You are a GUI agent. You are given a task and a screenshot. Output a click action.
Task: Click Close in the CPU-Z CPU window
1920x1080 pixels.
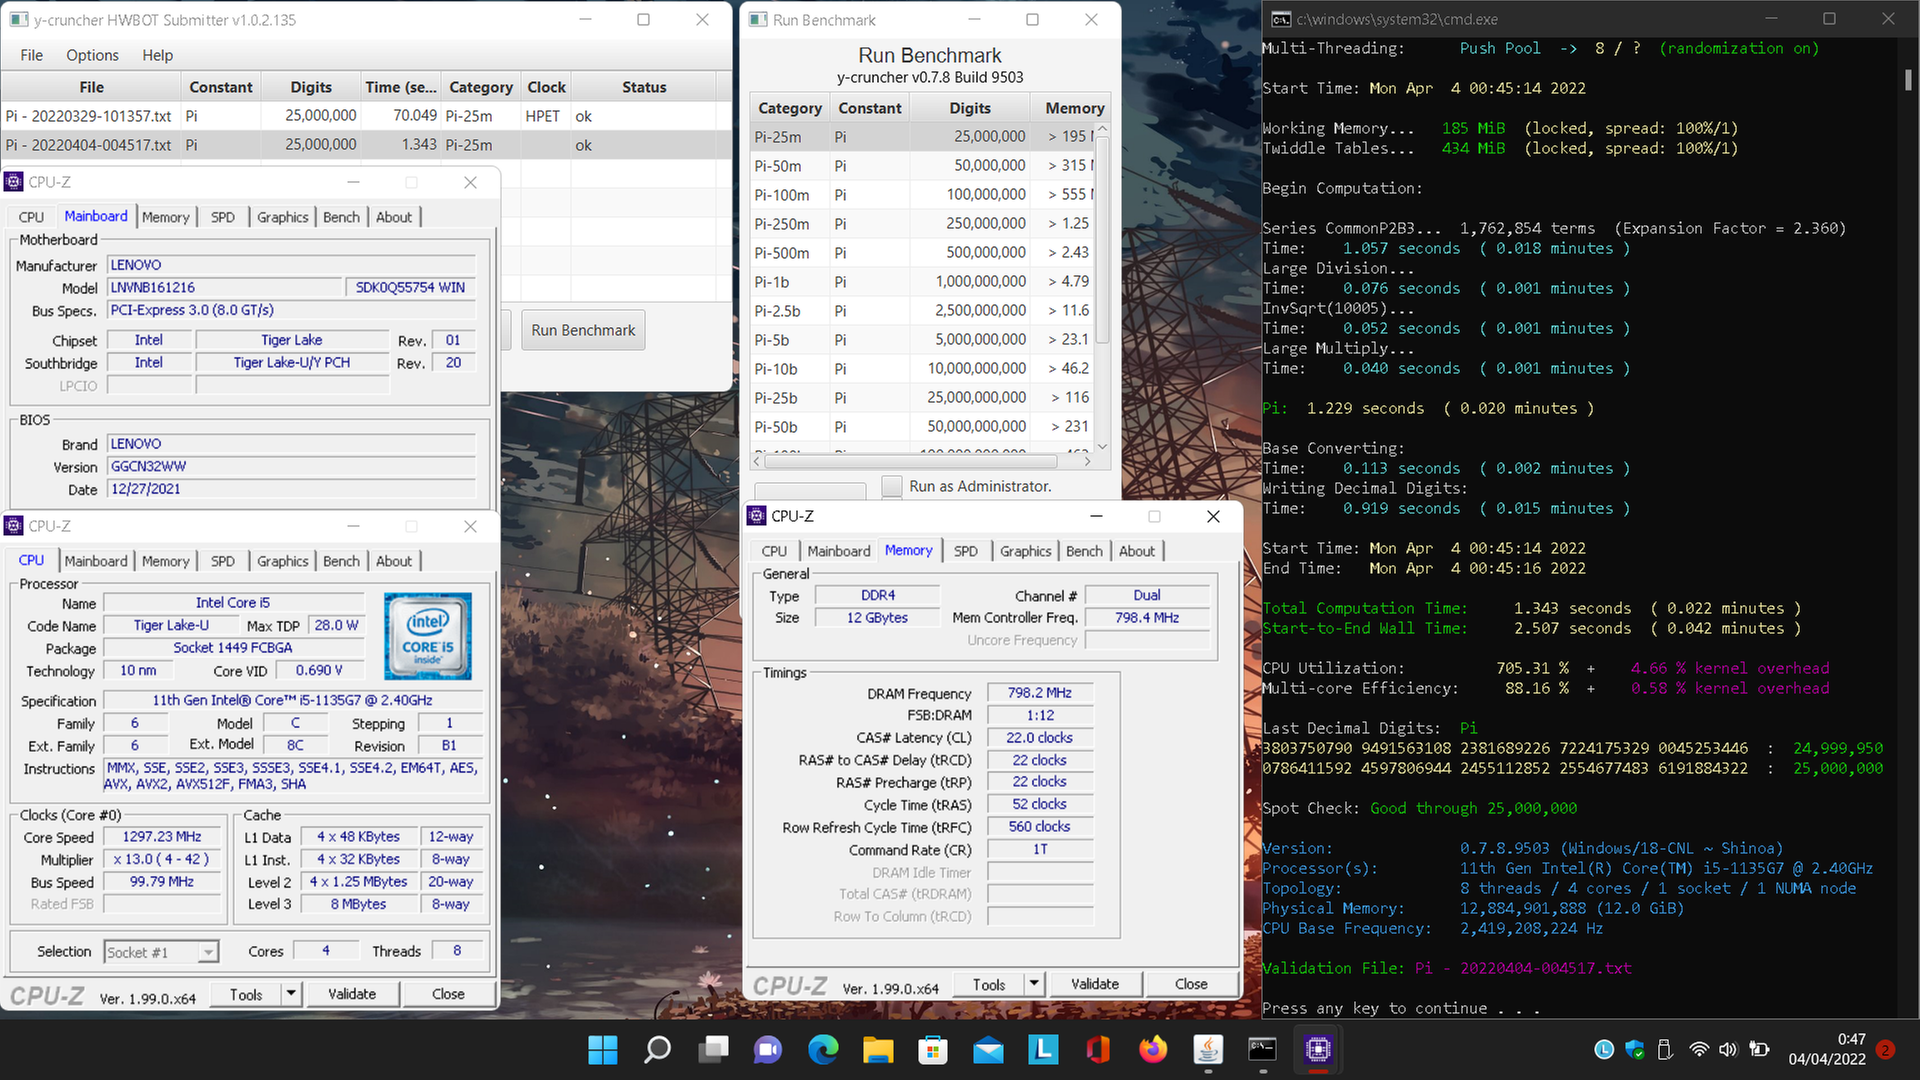coord(448,994)
